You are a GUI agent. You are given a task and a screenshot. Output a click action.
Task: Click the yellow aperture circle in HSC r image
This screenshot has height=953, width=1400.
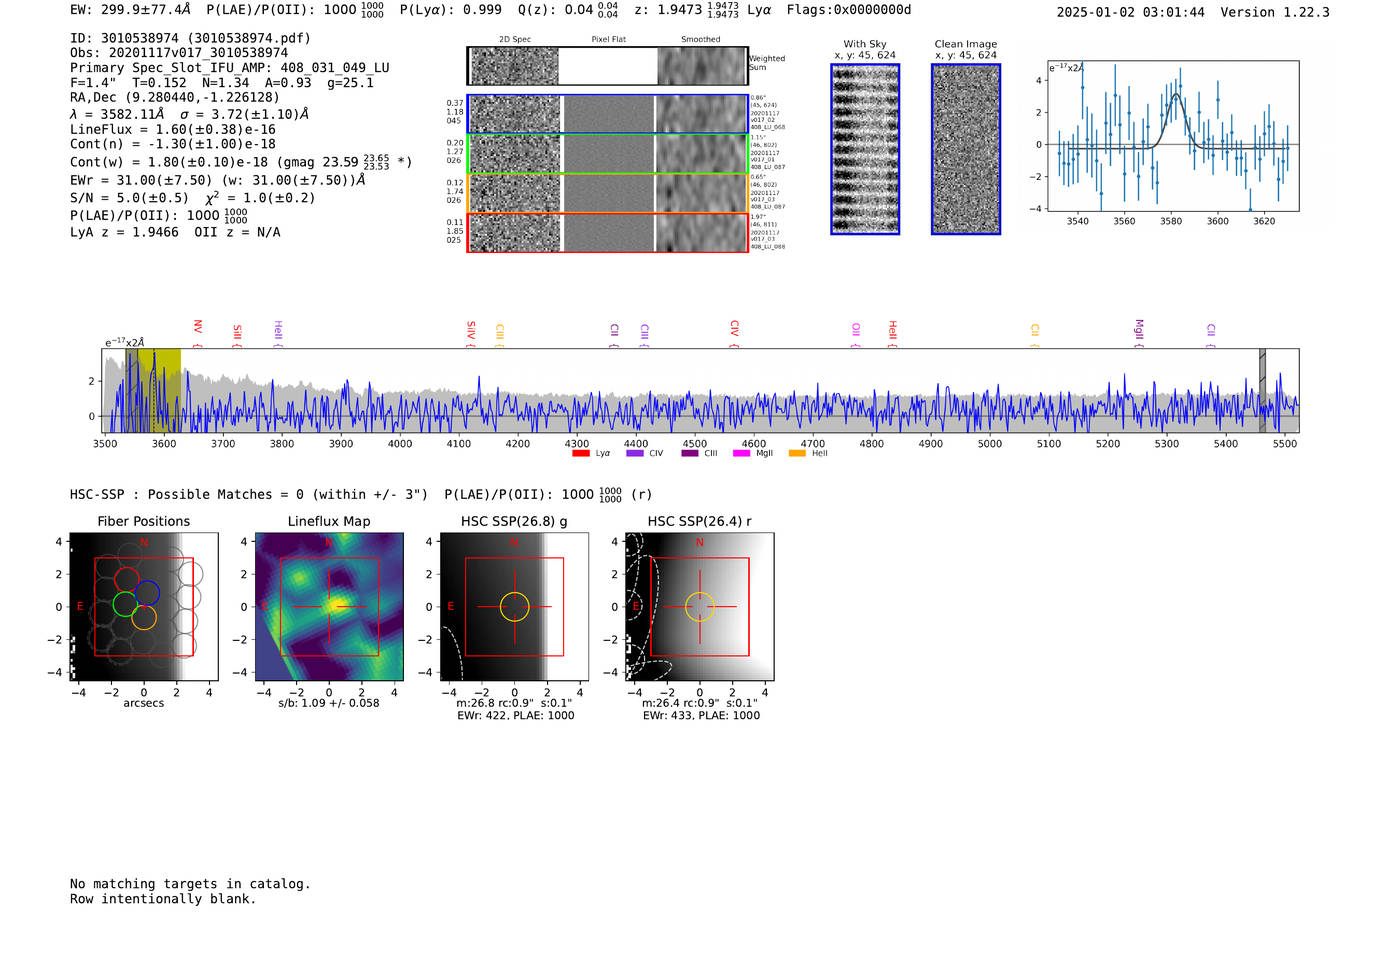coord(700,607)
